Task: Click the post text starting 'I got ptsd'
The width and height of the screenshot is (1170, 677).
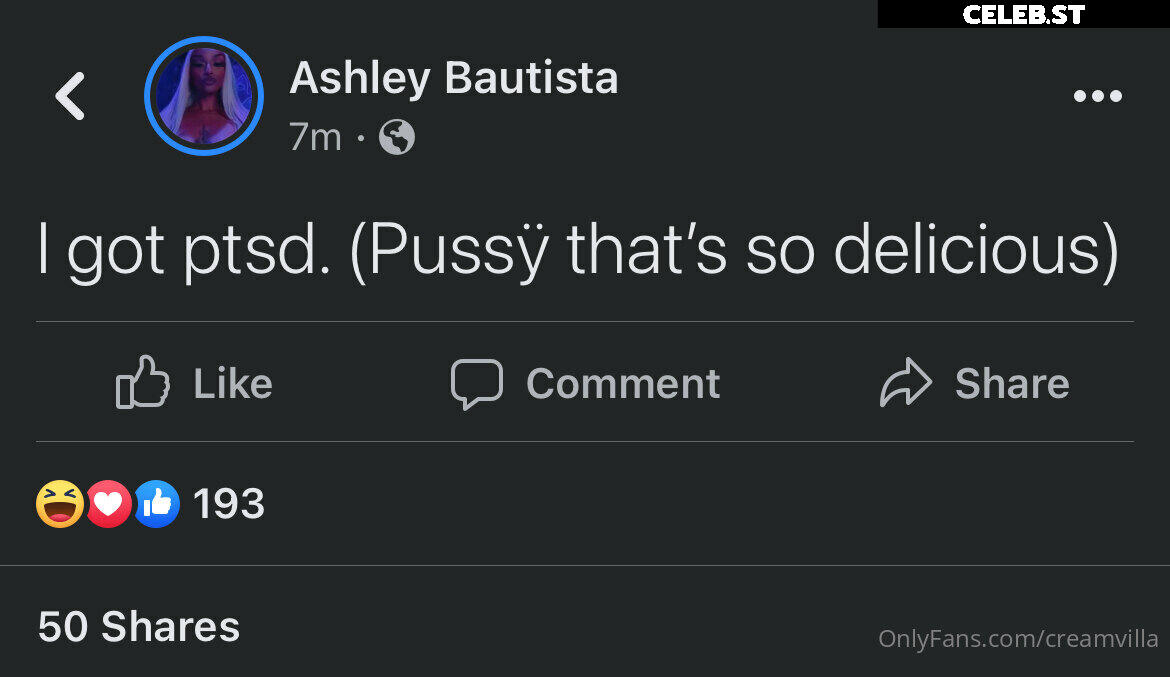Action: pyautogui.click(x=578, y=251)
